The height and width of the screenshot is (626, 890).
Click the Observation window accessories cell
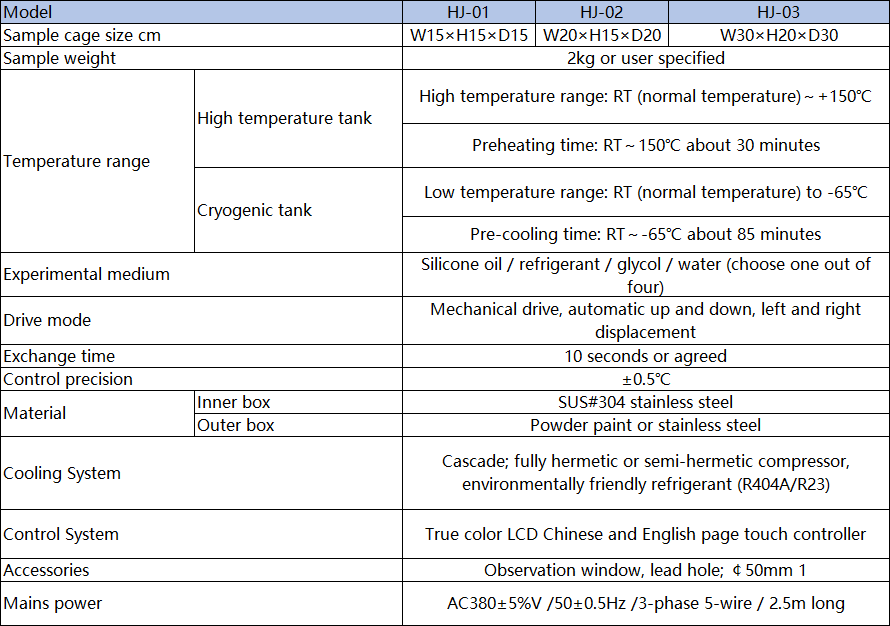click(645, 570)
